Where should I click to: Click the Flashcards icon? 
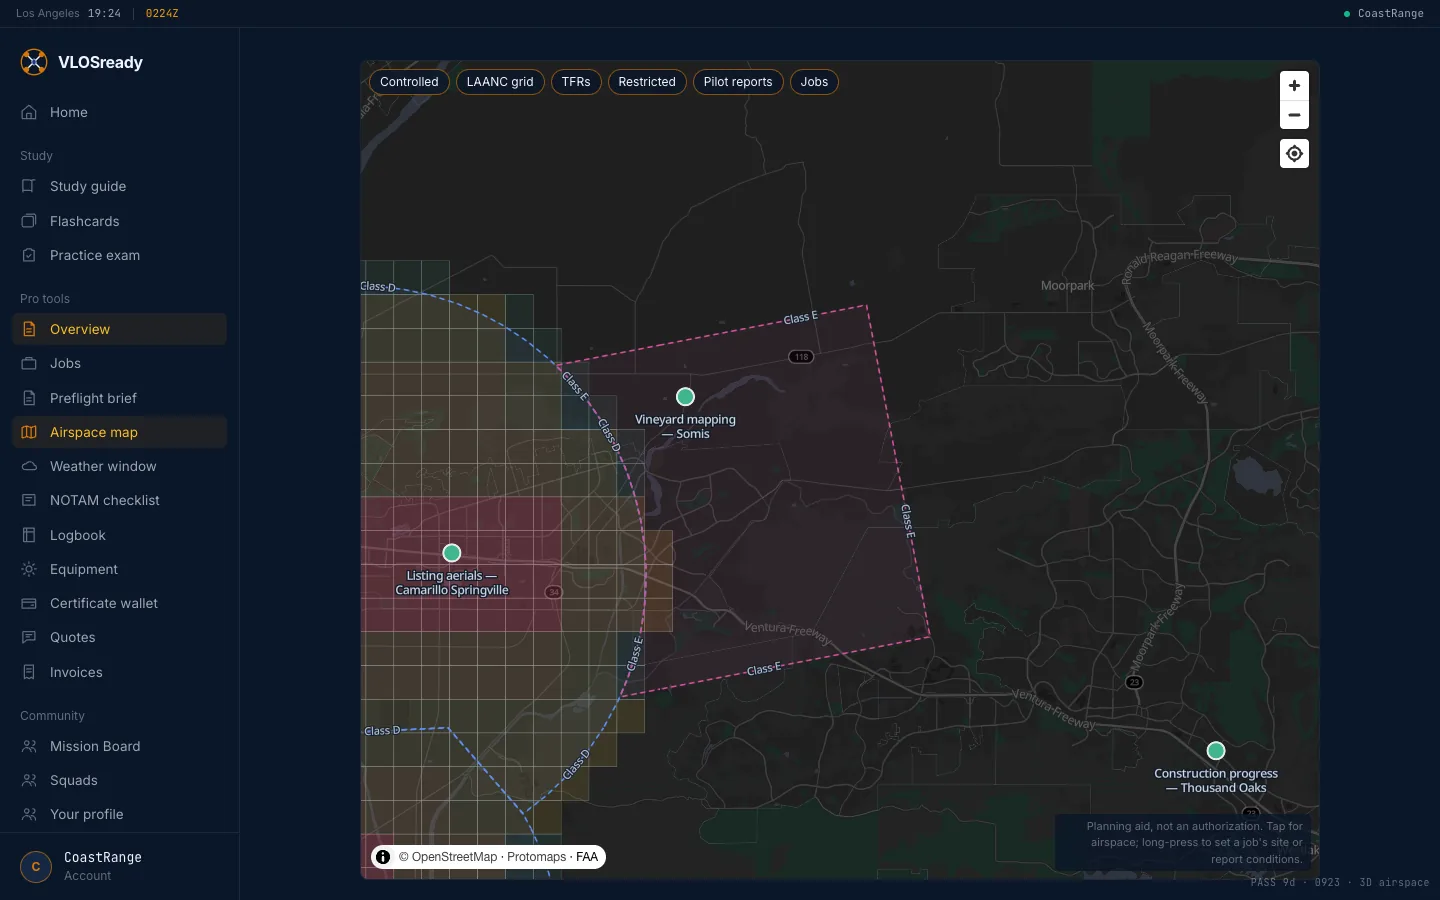point(29,221)
